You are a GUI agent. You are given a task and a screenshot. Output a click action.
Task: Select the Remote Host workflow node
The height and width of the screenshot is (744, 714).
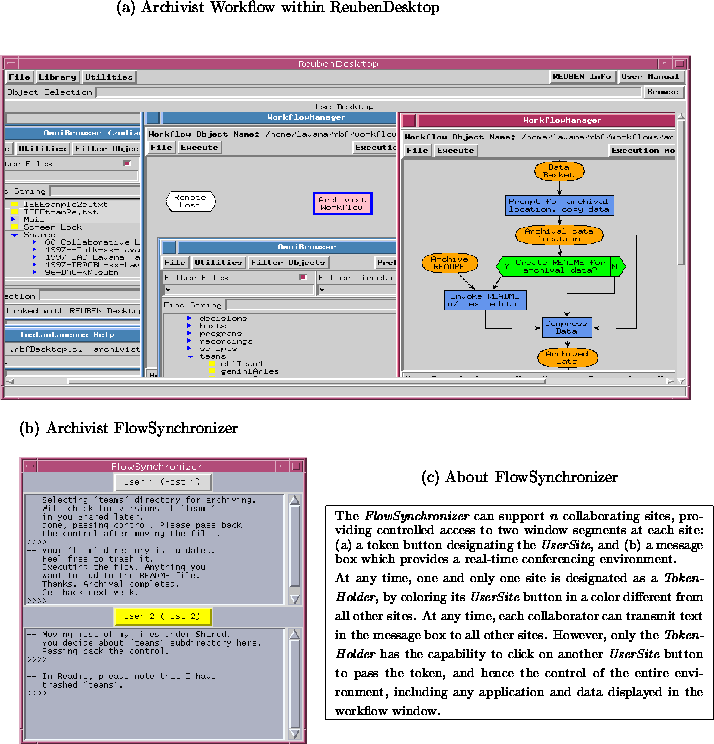190,201
